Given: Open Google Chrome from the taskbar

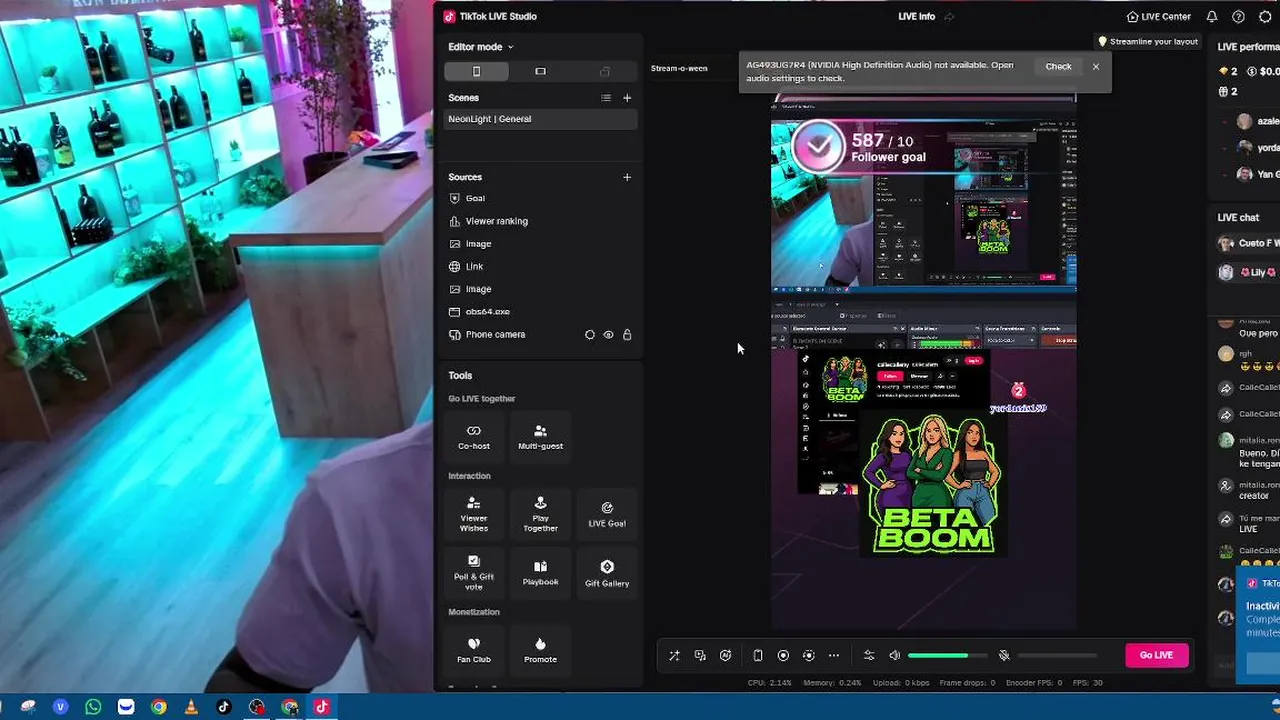Looking at the screenshot, I should point(159,707).
